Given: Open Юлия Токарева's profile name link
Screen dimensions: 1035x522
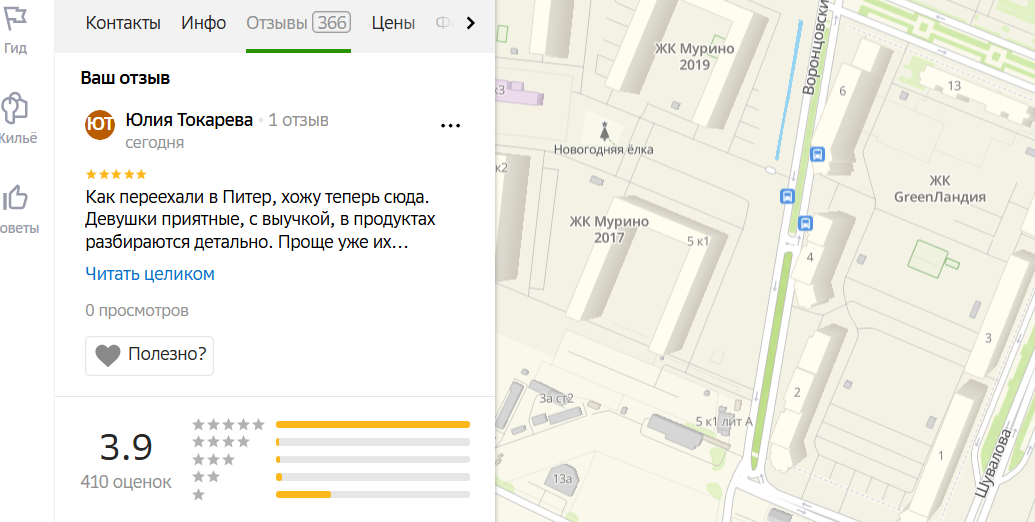Looking at the screenshot, I should 189,120.
